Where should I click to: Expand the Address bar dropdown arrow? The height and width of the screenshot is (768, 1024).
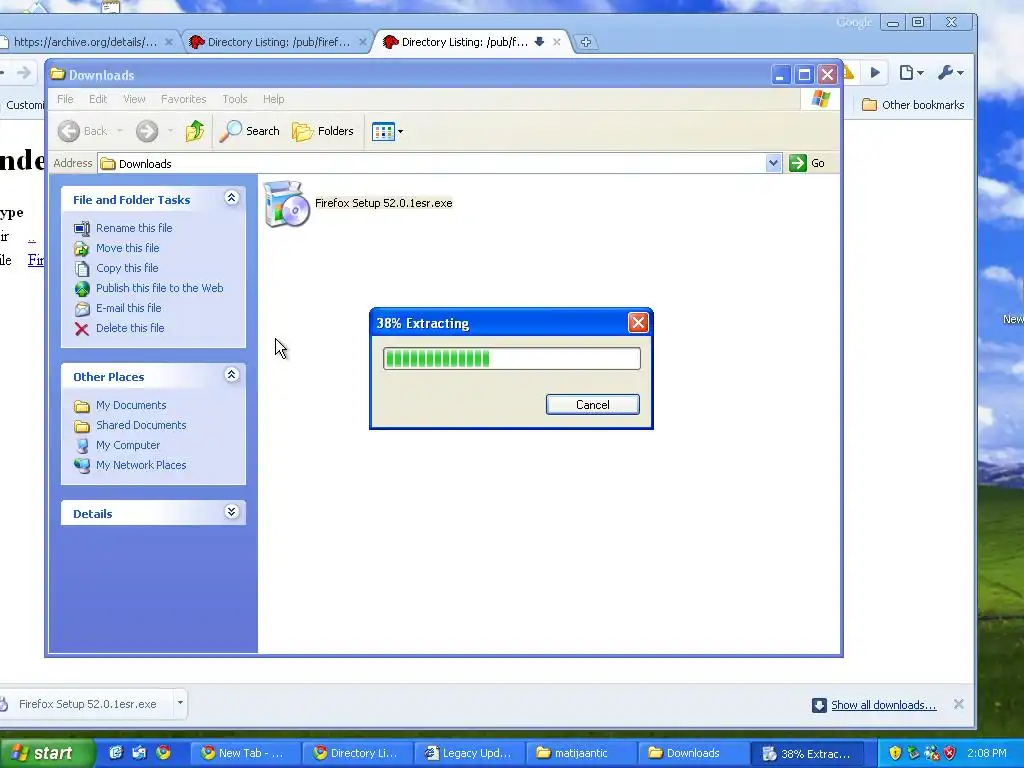[773, 163]
